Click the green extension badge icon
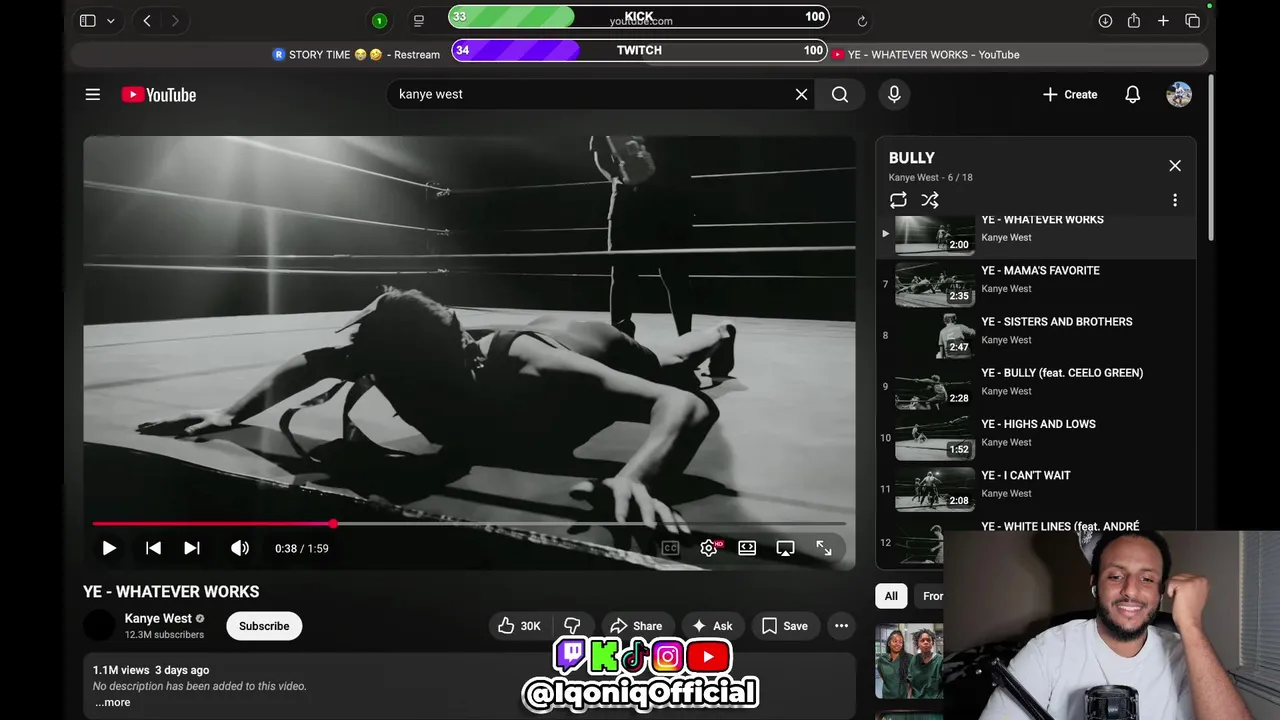The height and width of the screenshot is (720, 1280). click(379, 21)
